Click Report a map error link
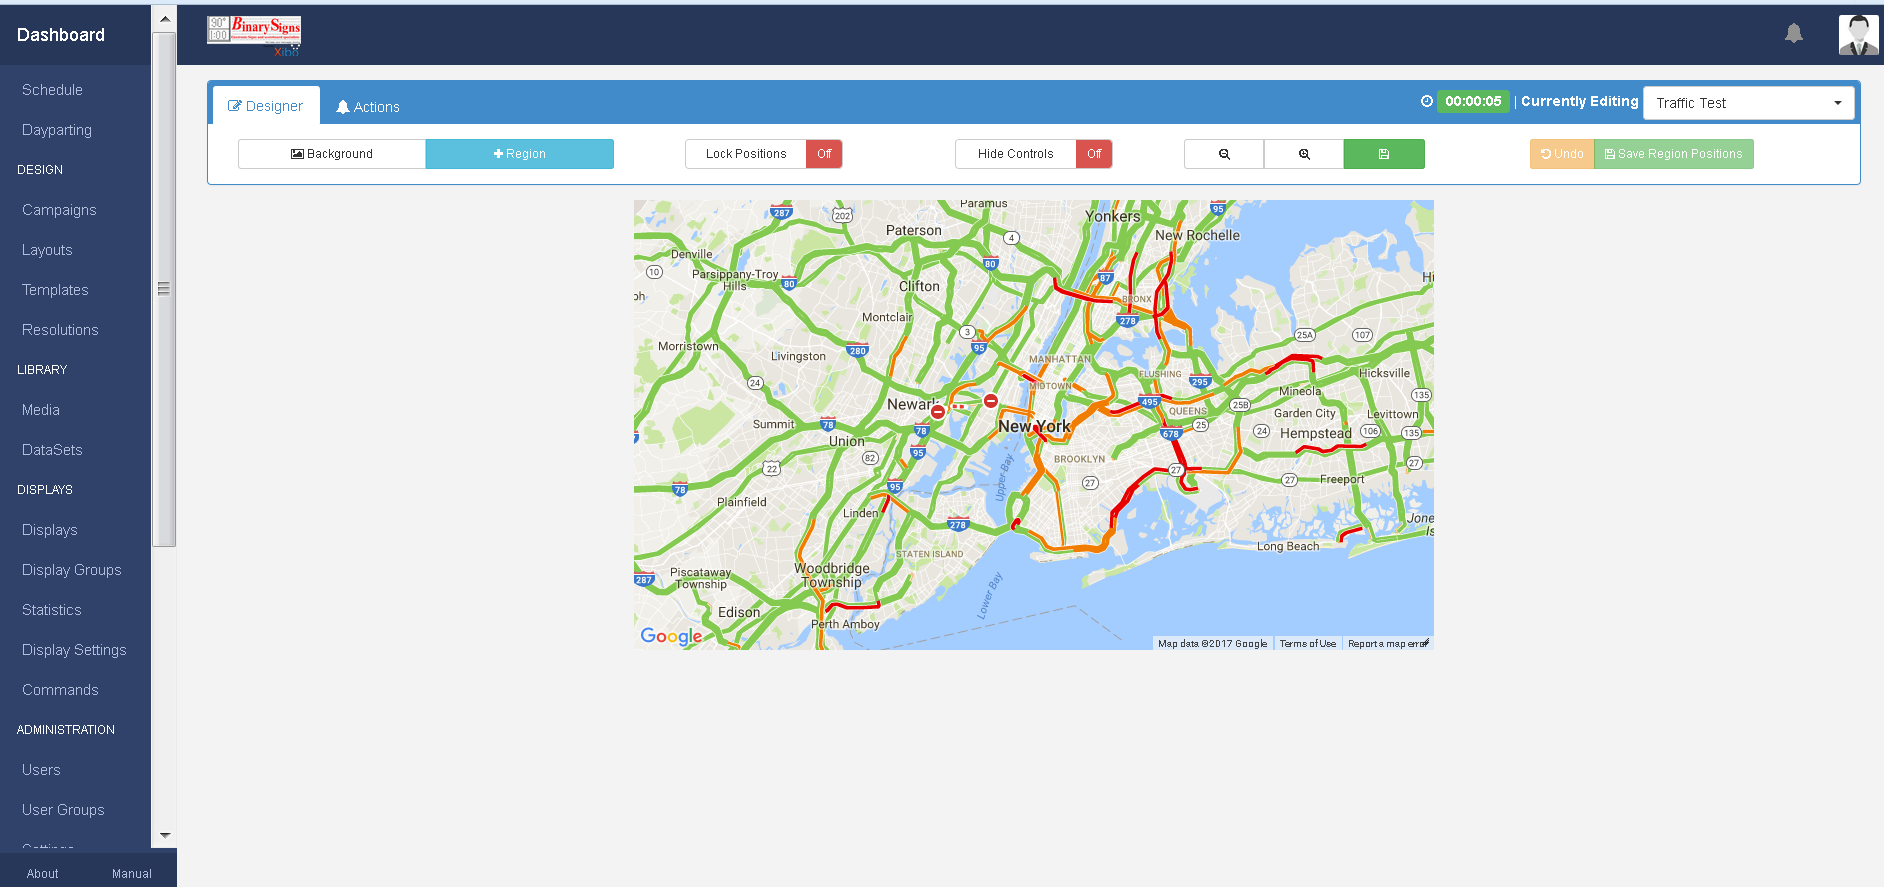1884x887 pixels. coord(1388,644)
